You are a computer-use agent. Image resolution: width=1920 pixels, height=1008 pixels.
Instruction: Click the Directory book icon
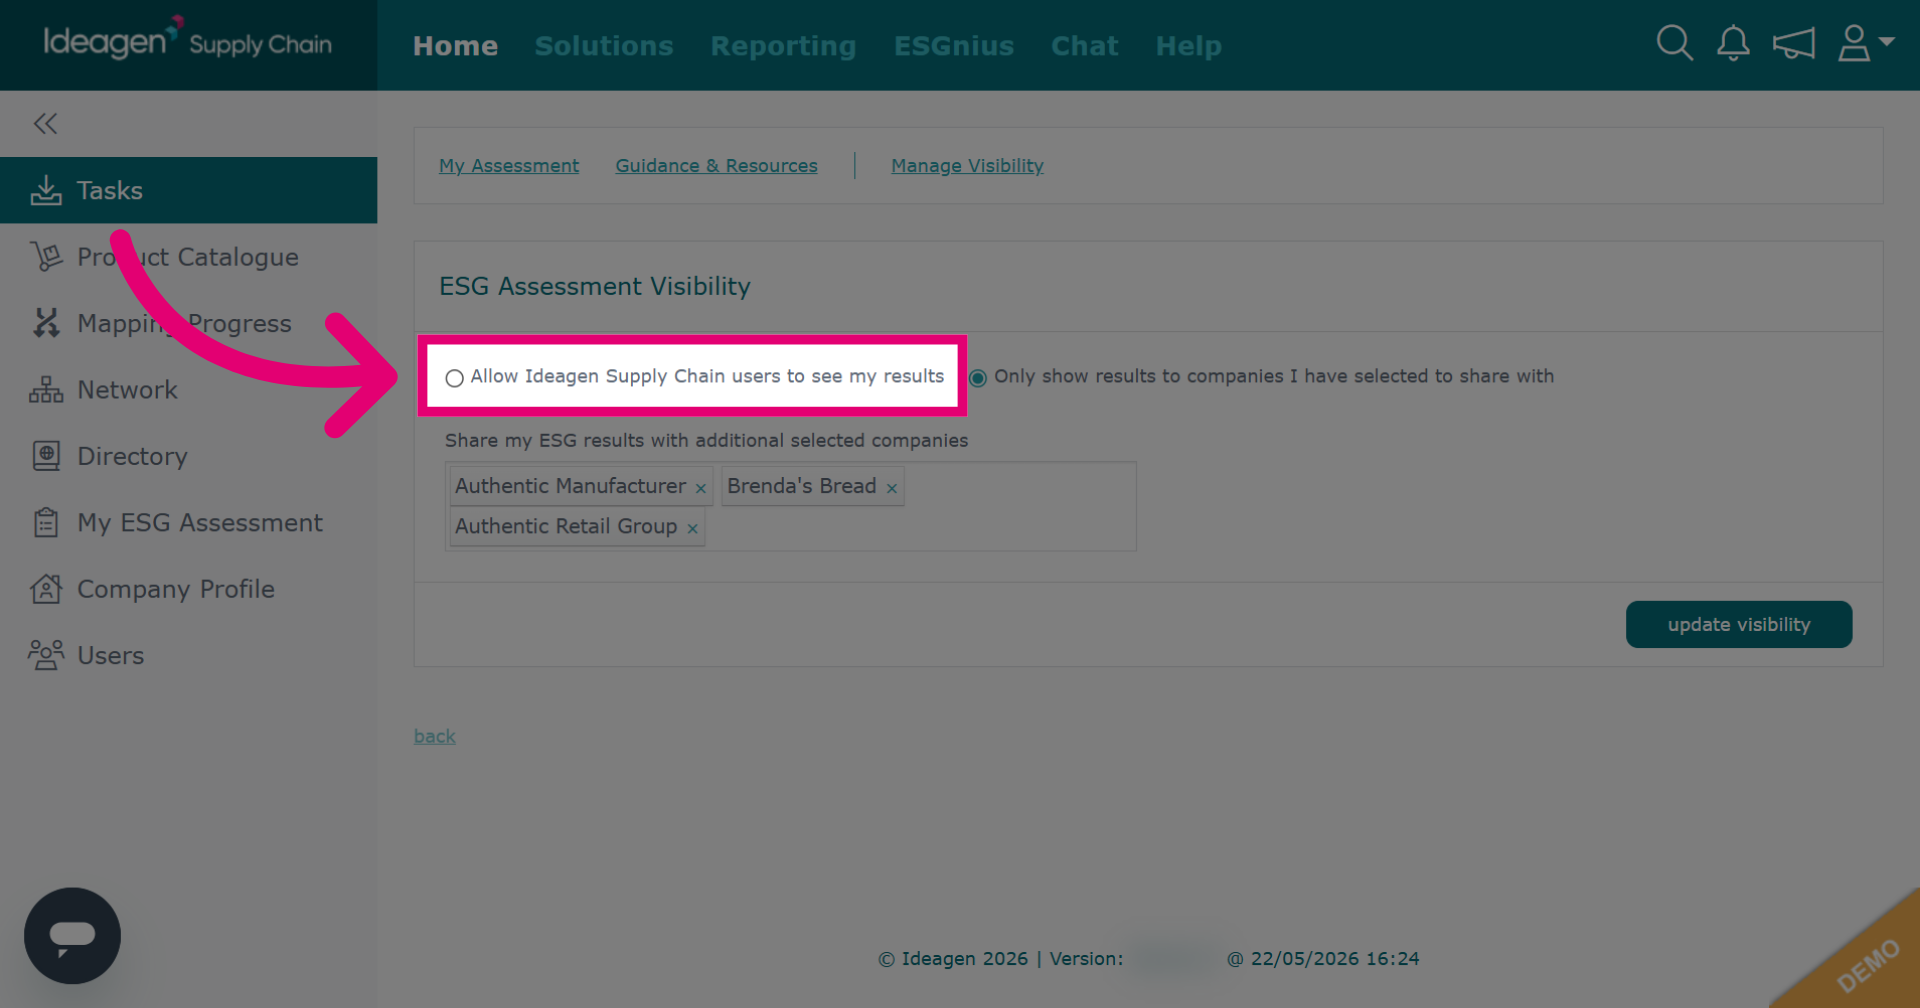coord(46,456)
